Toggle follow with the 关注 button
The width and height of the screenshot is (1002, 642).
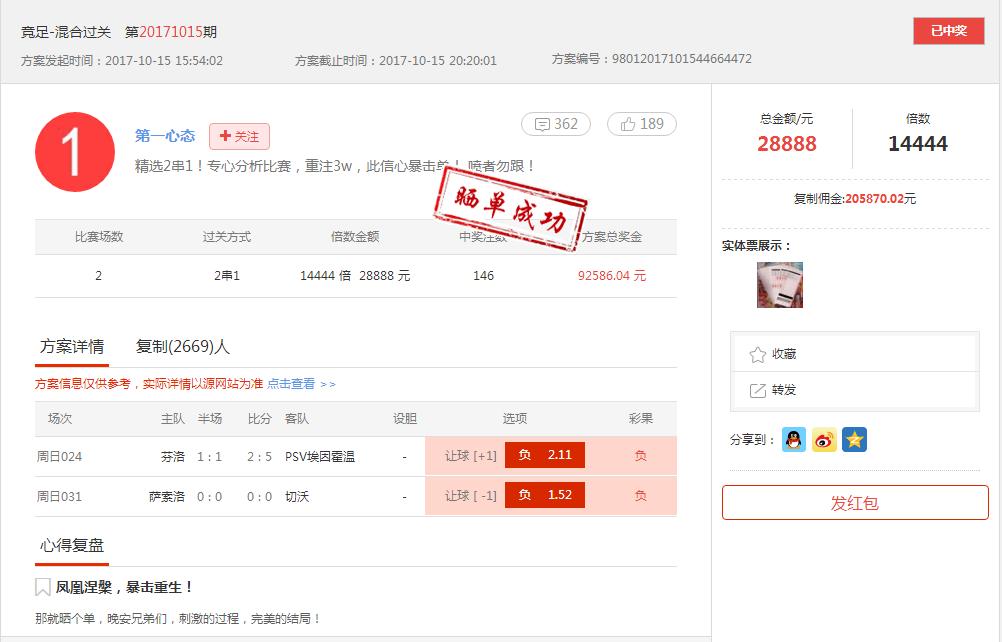click(x=238, y=134)
